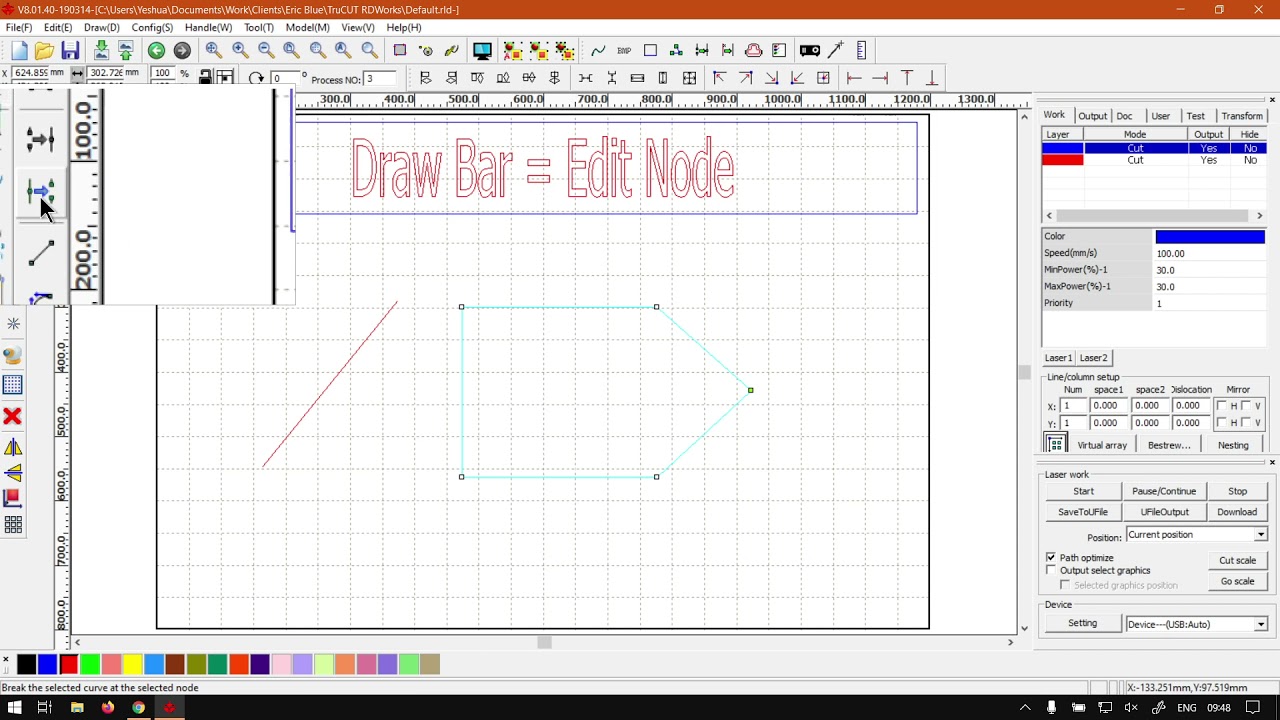Toggle Y row mirror H checkbox
The image size is (1280, 720).
(x=1222, y=423)
